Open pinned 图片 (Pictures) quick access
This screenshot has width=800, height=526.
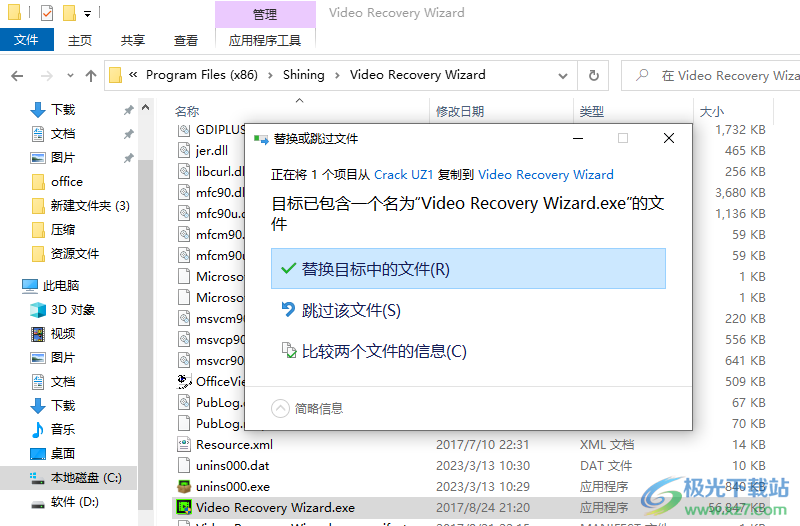click(63, 158)
